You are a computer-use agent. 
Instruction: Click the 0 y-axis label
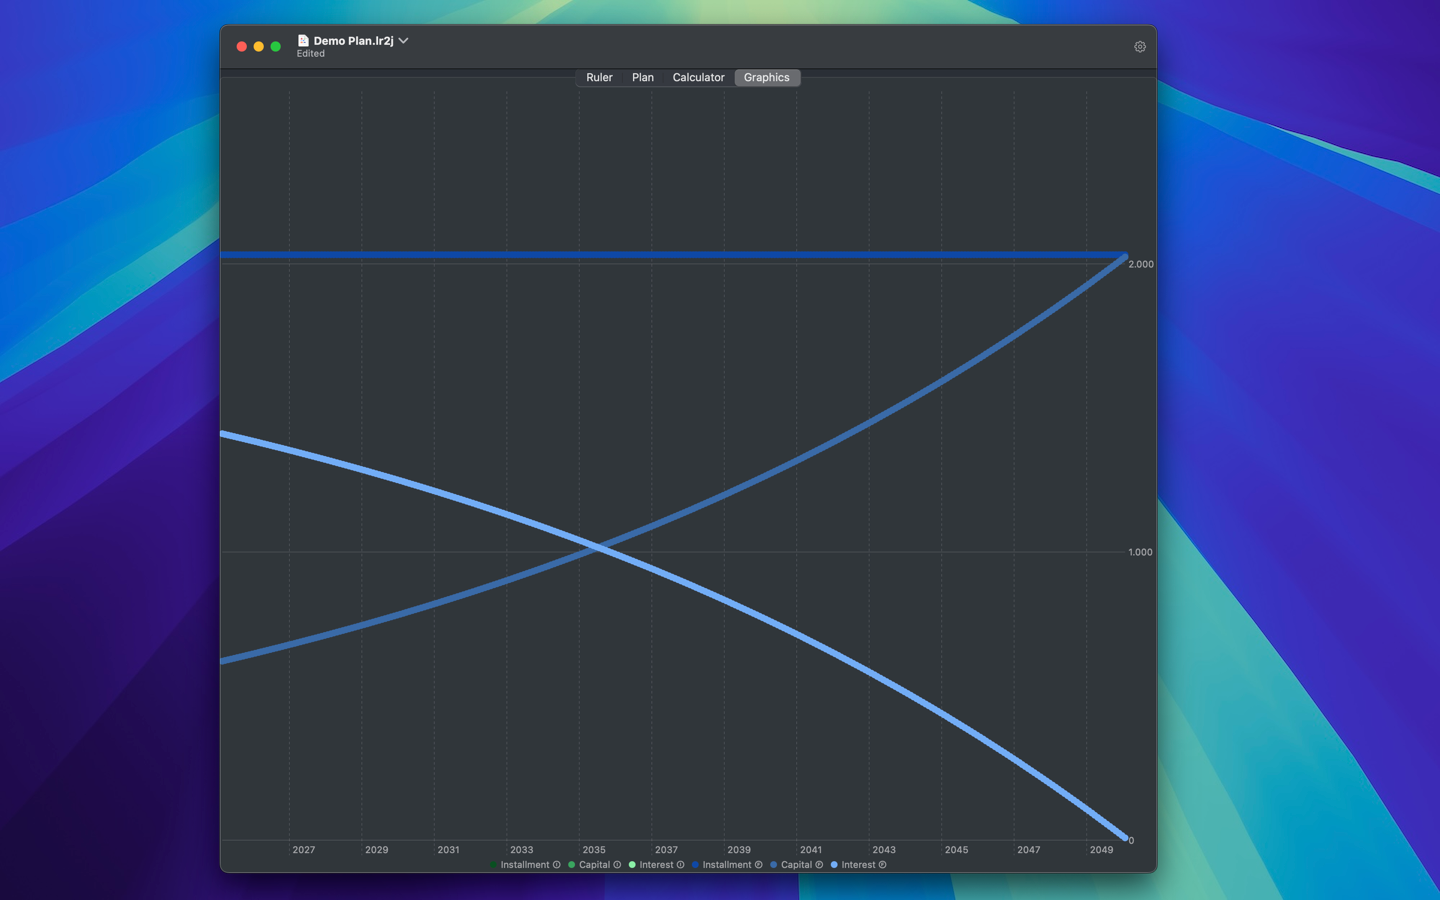point(1131,841)
